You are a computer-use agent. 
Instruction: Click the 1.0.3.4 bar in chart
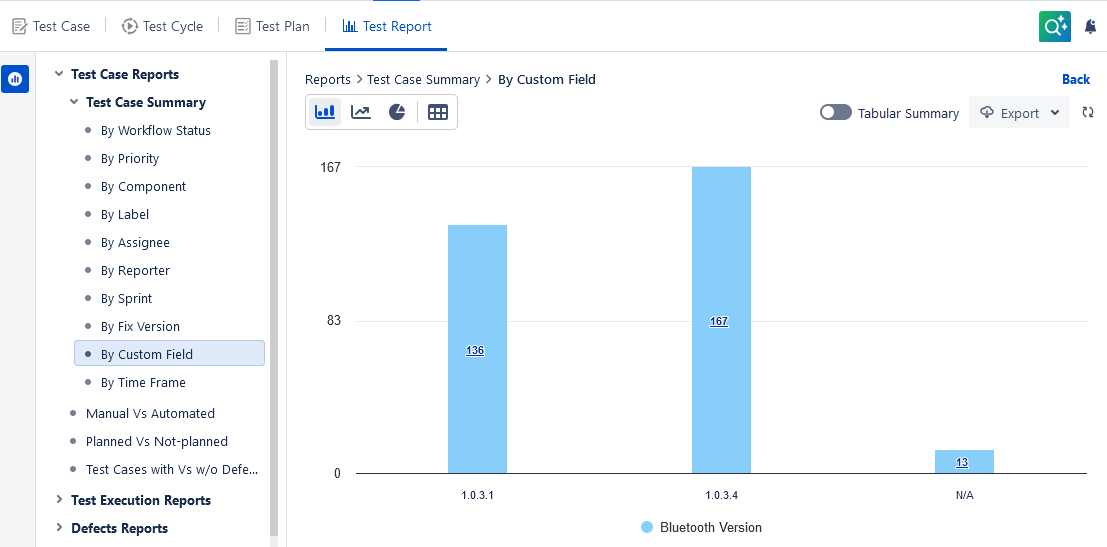(720, 320)
